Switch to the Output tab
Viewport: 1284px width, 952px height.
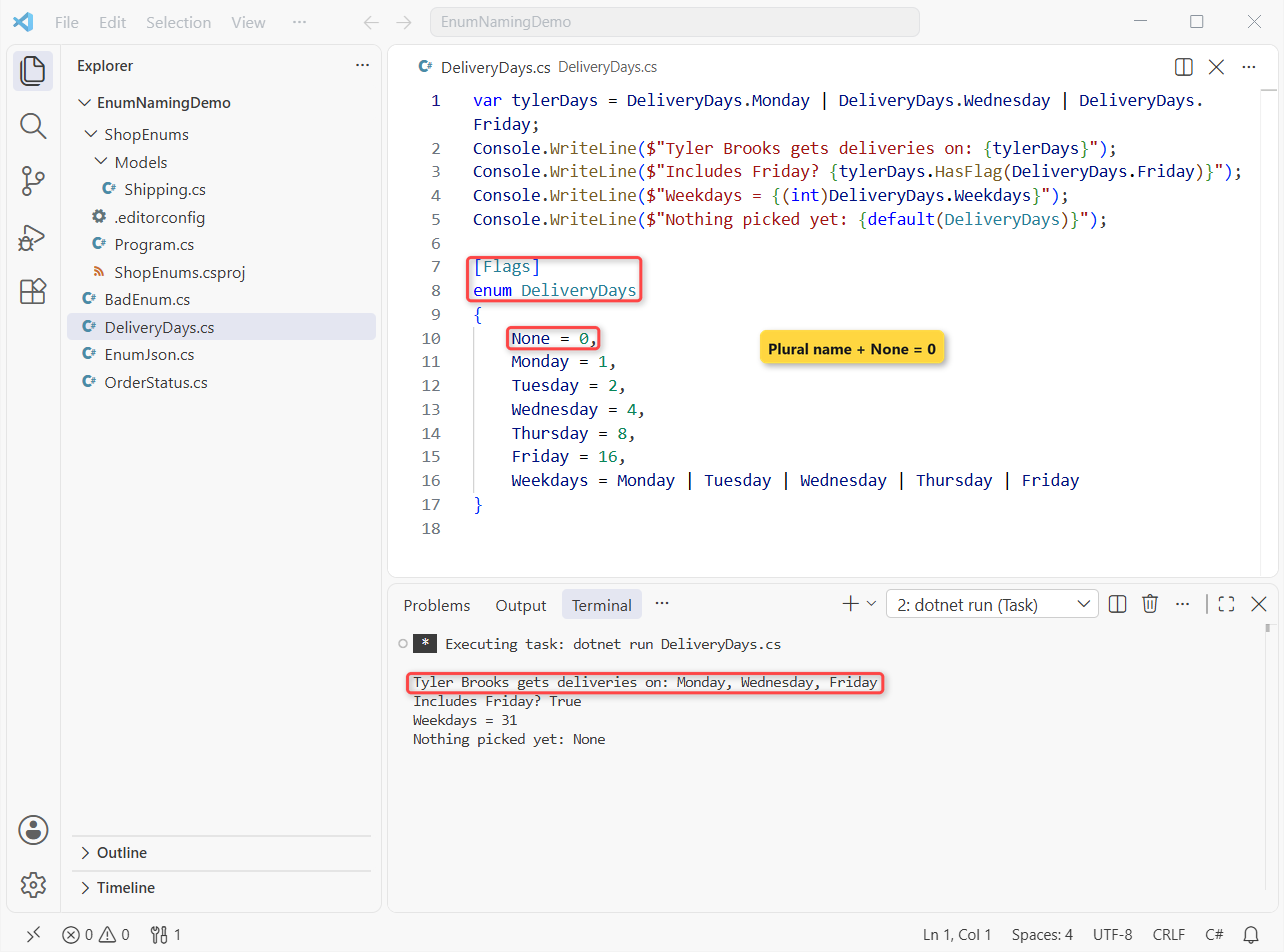pyautogui.click(x=521, y=605)
